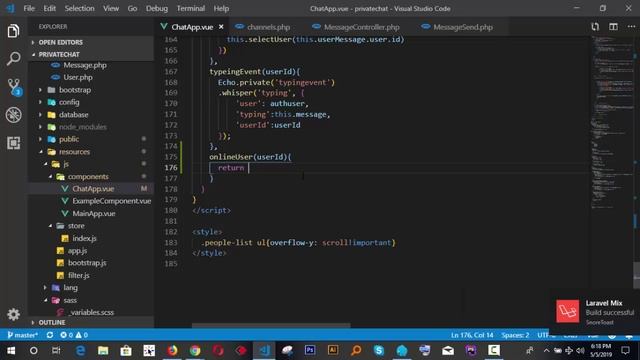
Task: Open Illustrator from the taskbar
Action: click(x=333, y=350)
